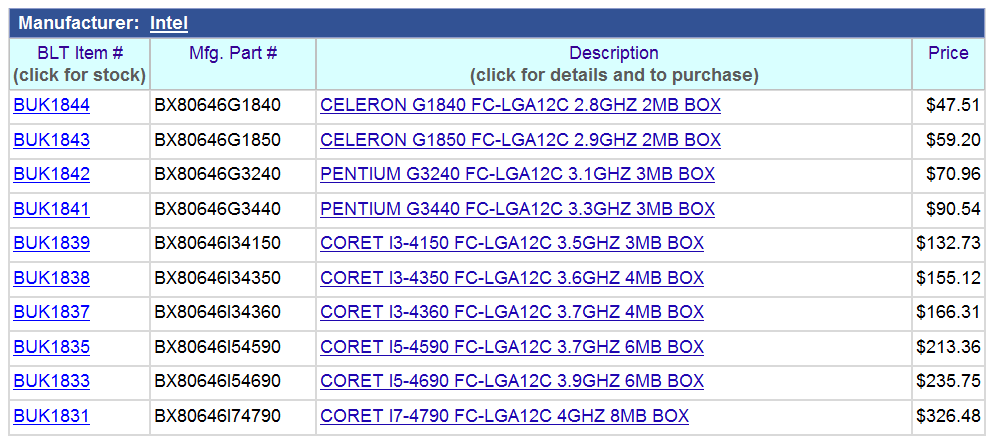994x444 pixels.
Task: Open BLT item BUK1842
Action: click(52, 174)
